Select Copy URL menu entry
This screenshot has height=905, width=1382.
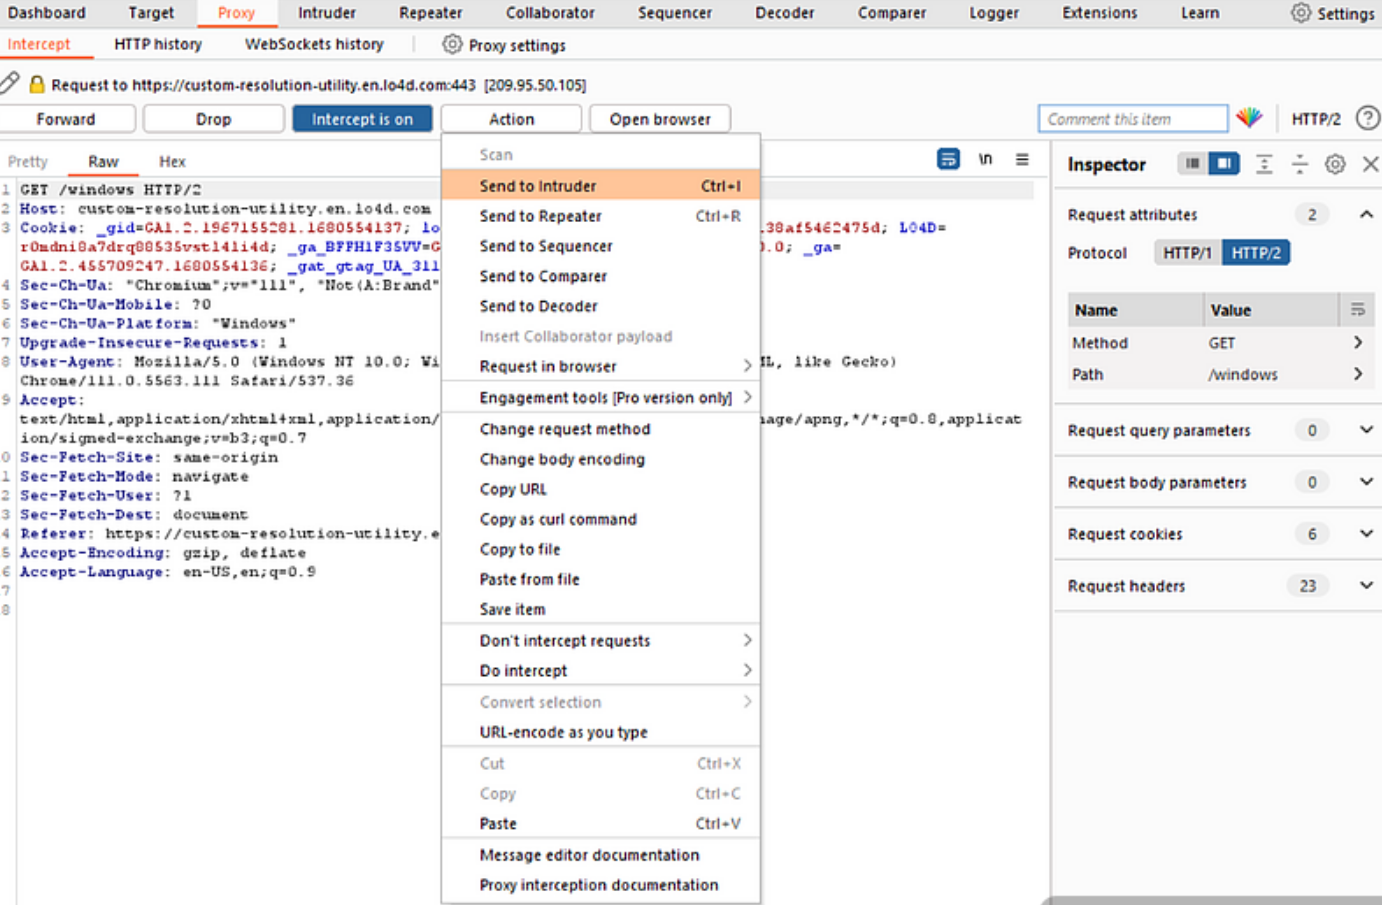click(601, 489)
